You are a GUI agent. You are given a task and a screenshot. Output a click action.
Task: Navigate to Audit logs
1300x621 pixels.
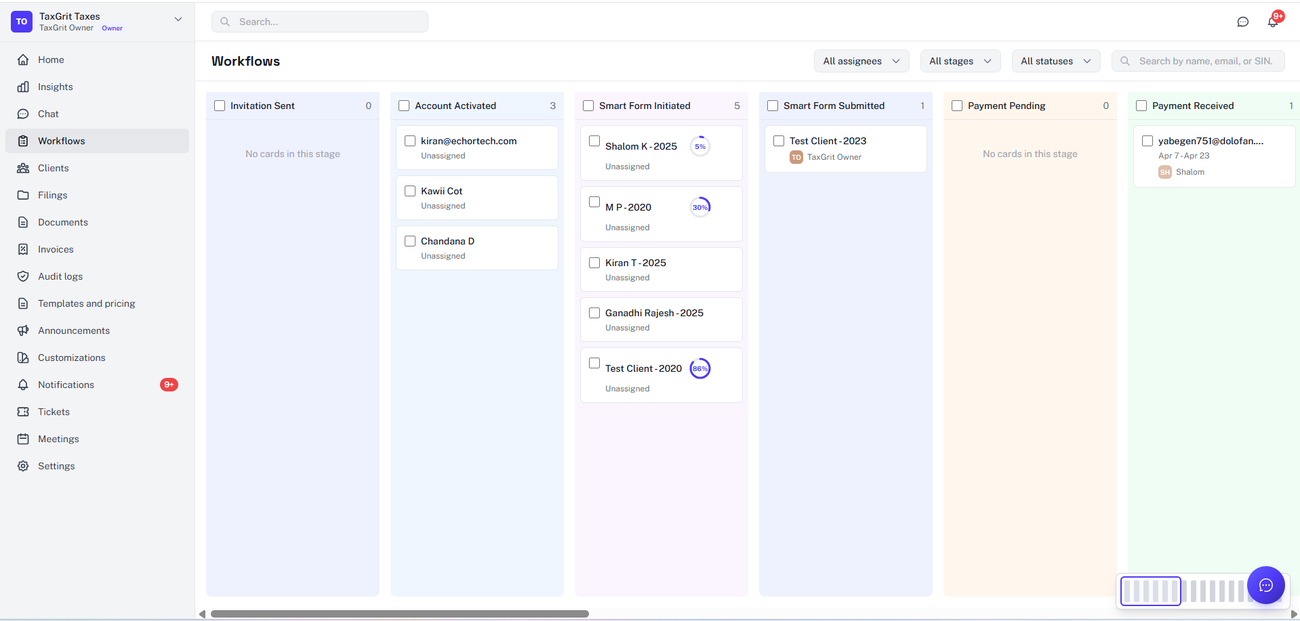(97, 276)
